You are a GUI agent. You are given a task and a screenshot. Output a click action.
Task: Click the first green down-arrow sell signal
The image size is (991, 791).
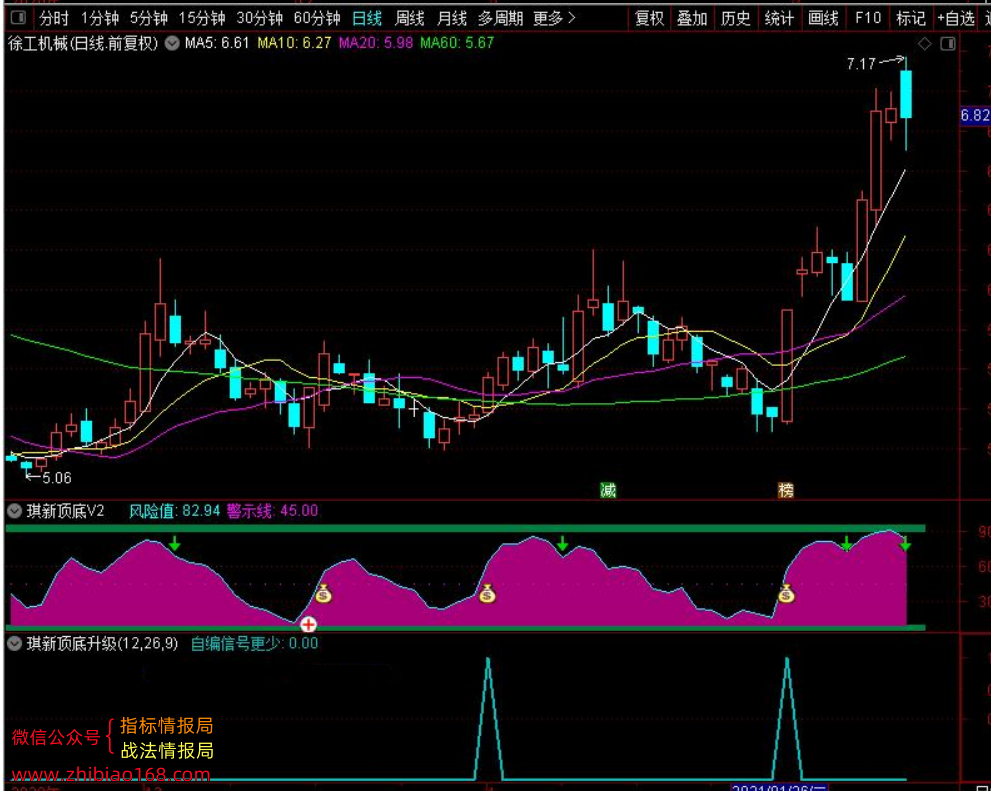pyautogui.click(x=174, y=543)
